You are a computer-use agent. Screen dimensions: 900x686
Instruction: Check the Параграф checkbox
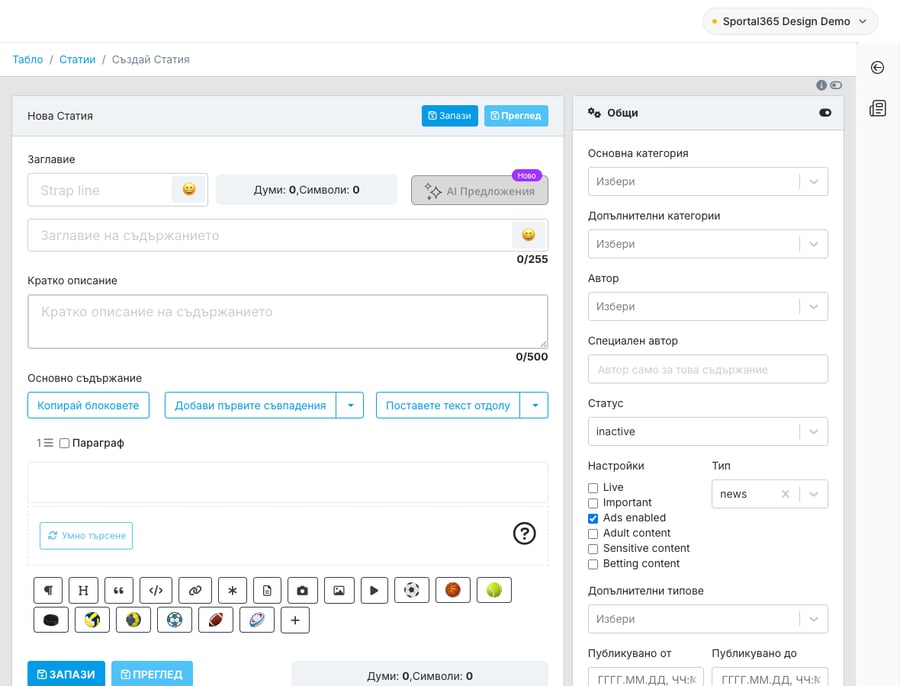coord(64,443)
